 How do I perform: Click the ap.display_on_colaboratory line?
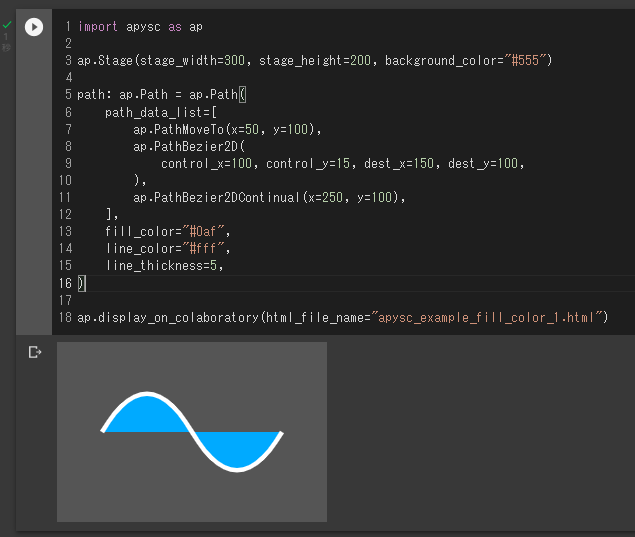(343, 317)
